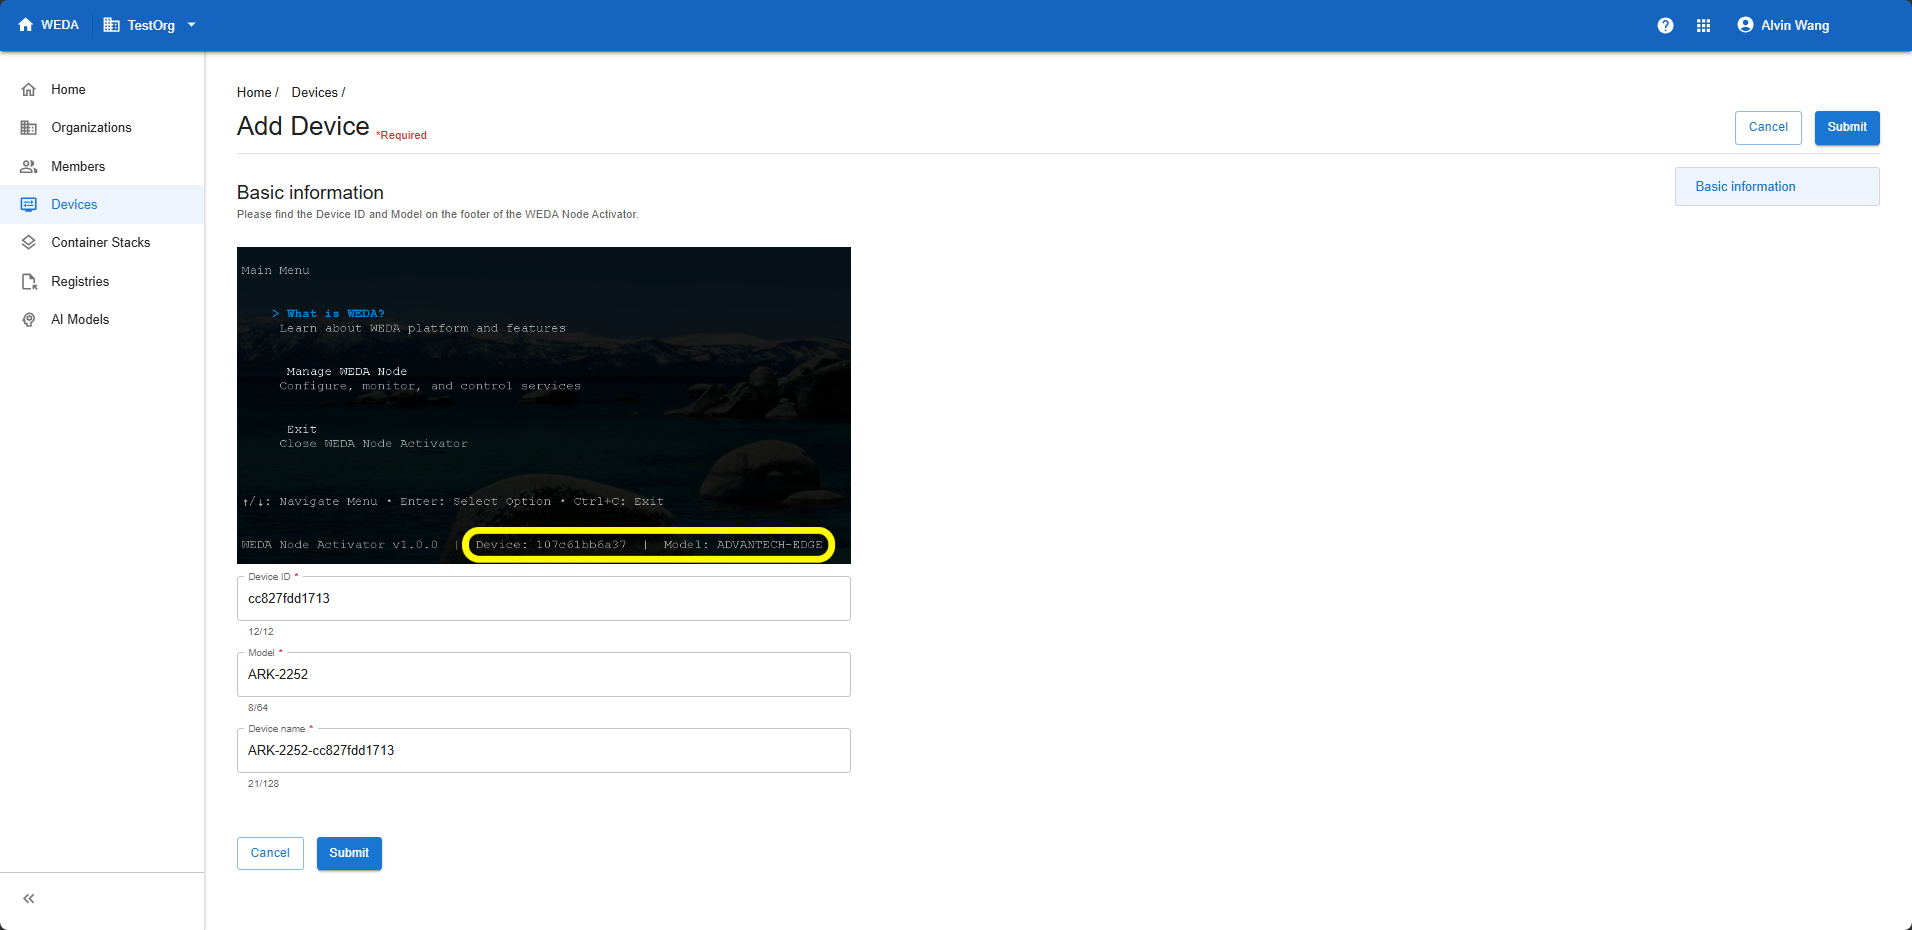Click the AI Models sidebar icon
The image size is (1912, 930).
coord(29,319)
